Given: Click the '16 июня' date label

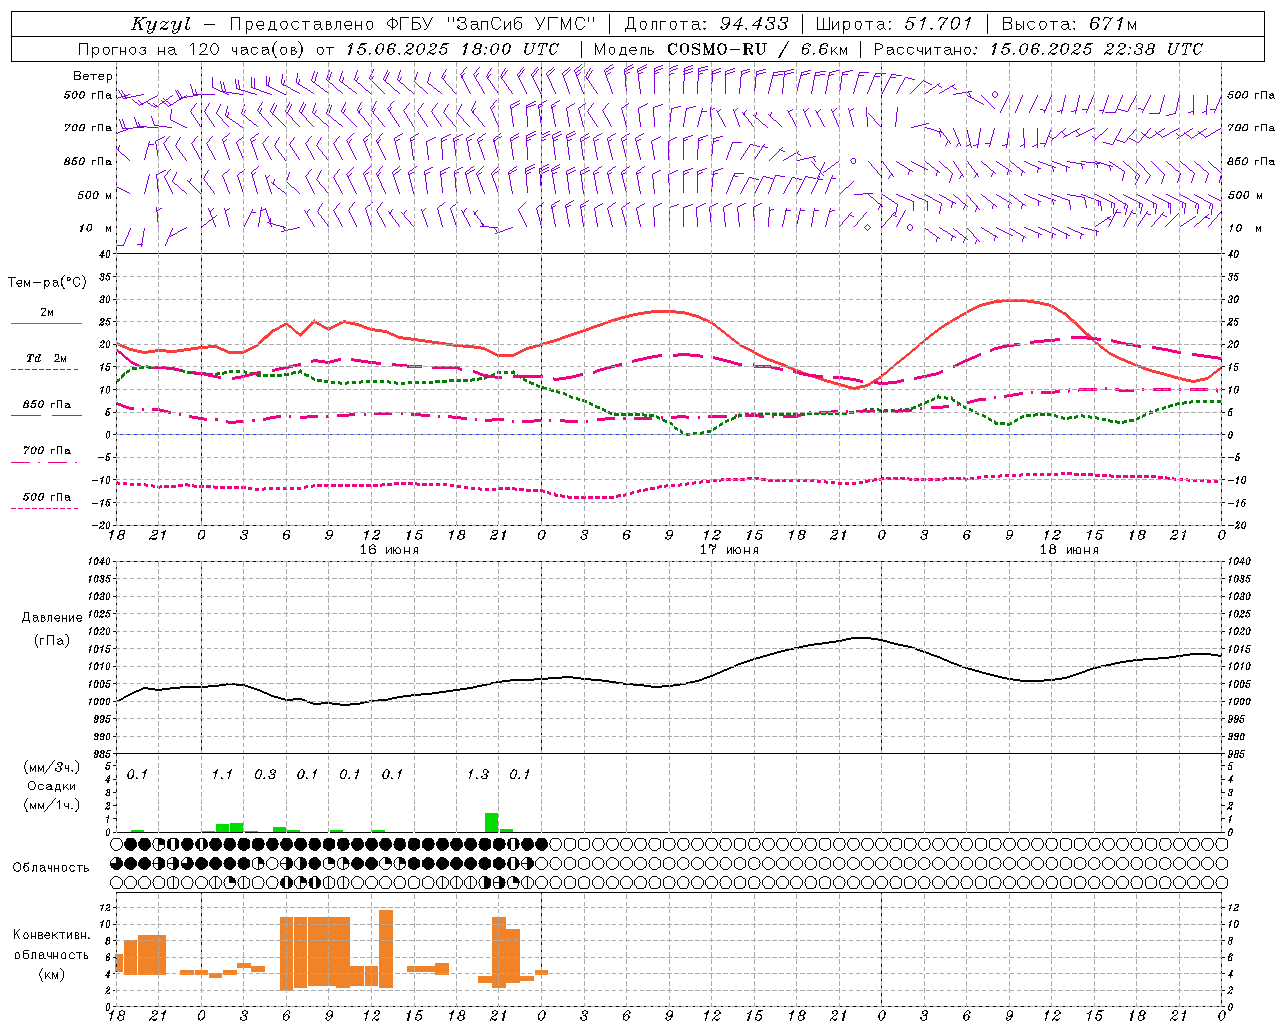Looking at the screenshot, I should 389,549.
